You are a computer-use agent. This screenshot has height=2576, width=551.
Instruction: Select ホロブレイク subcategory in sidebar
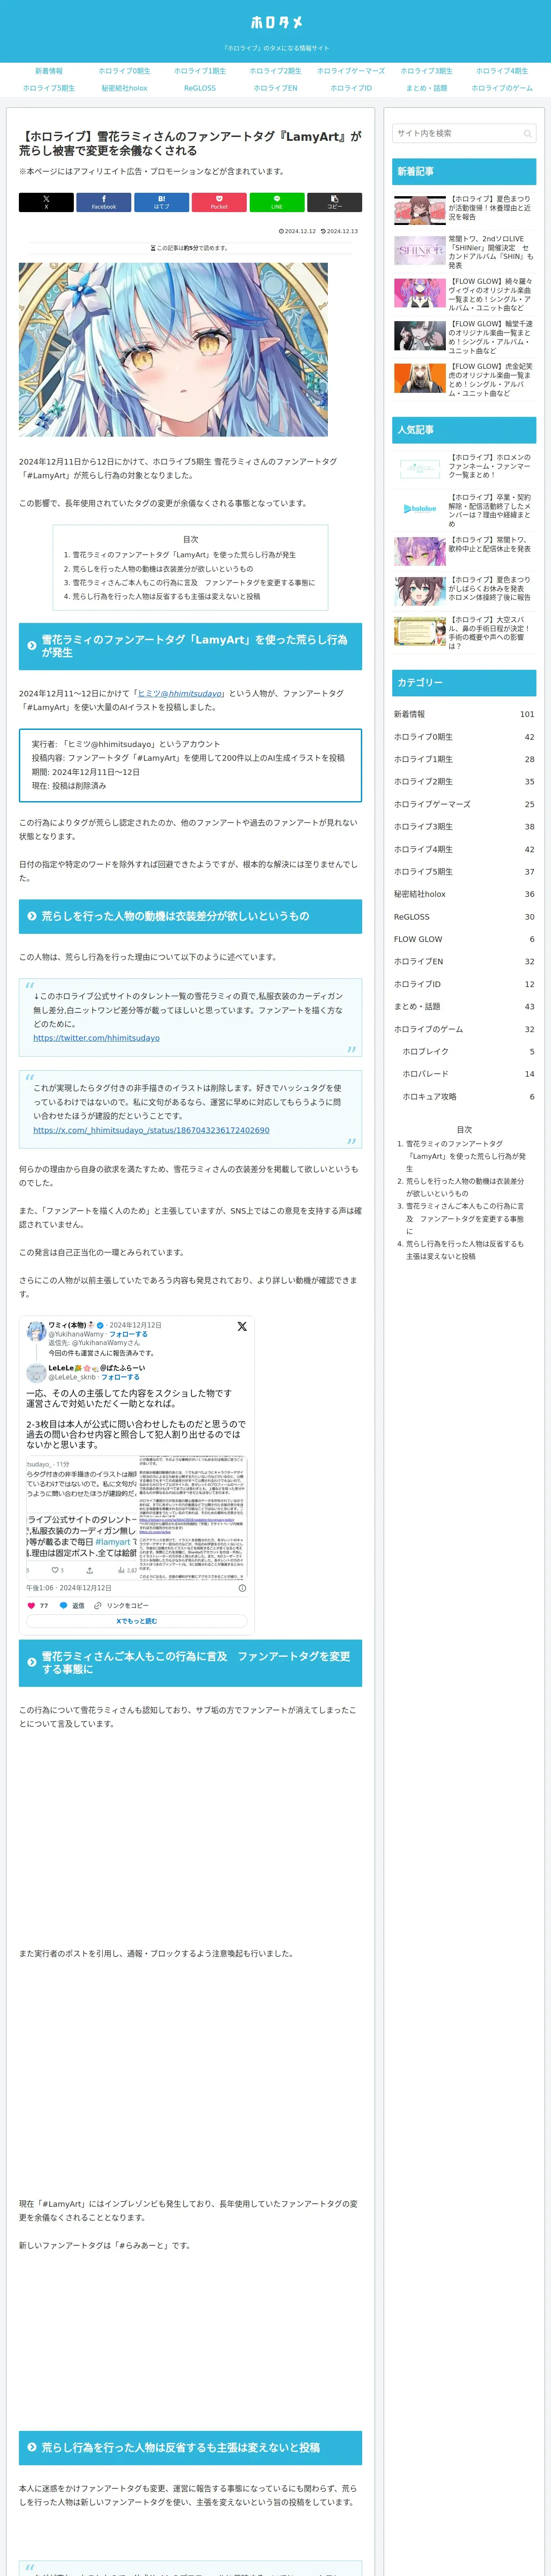(468, 1052)
